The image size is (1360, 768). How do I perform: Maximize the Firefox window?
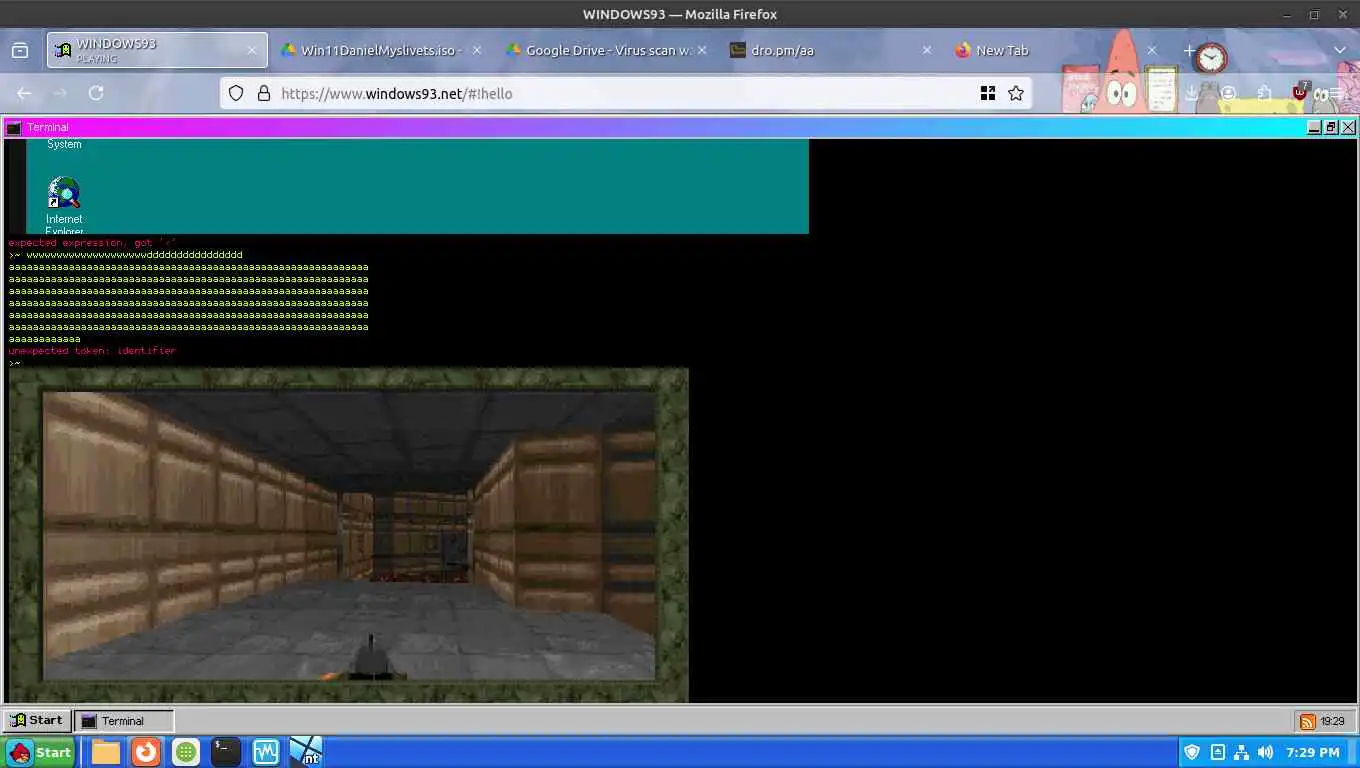1314,14
